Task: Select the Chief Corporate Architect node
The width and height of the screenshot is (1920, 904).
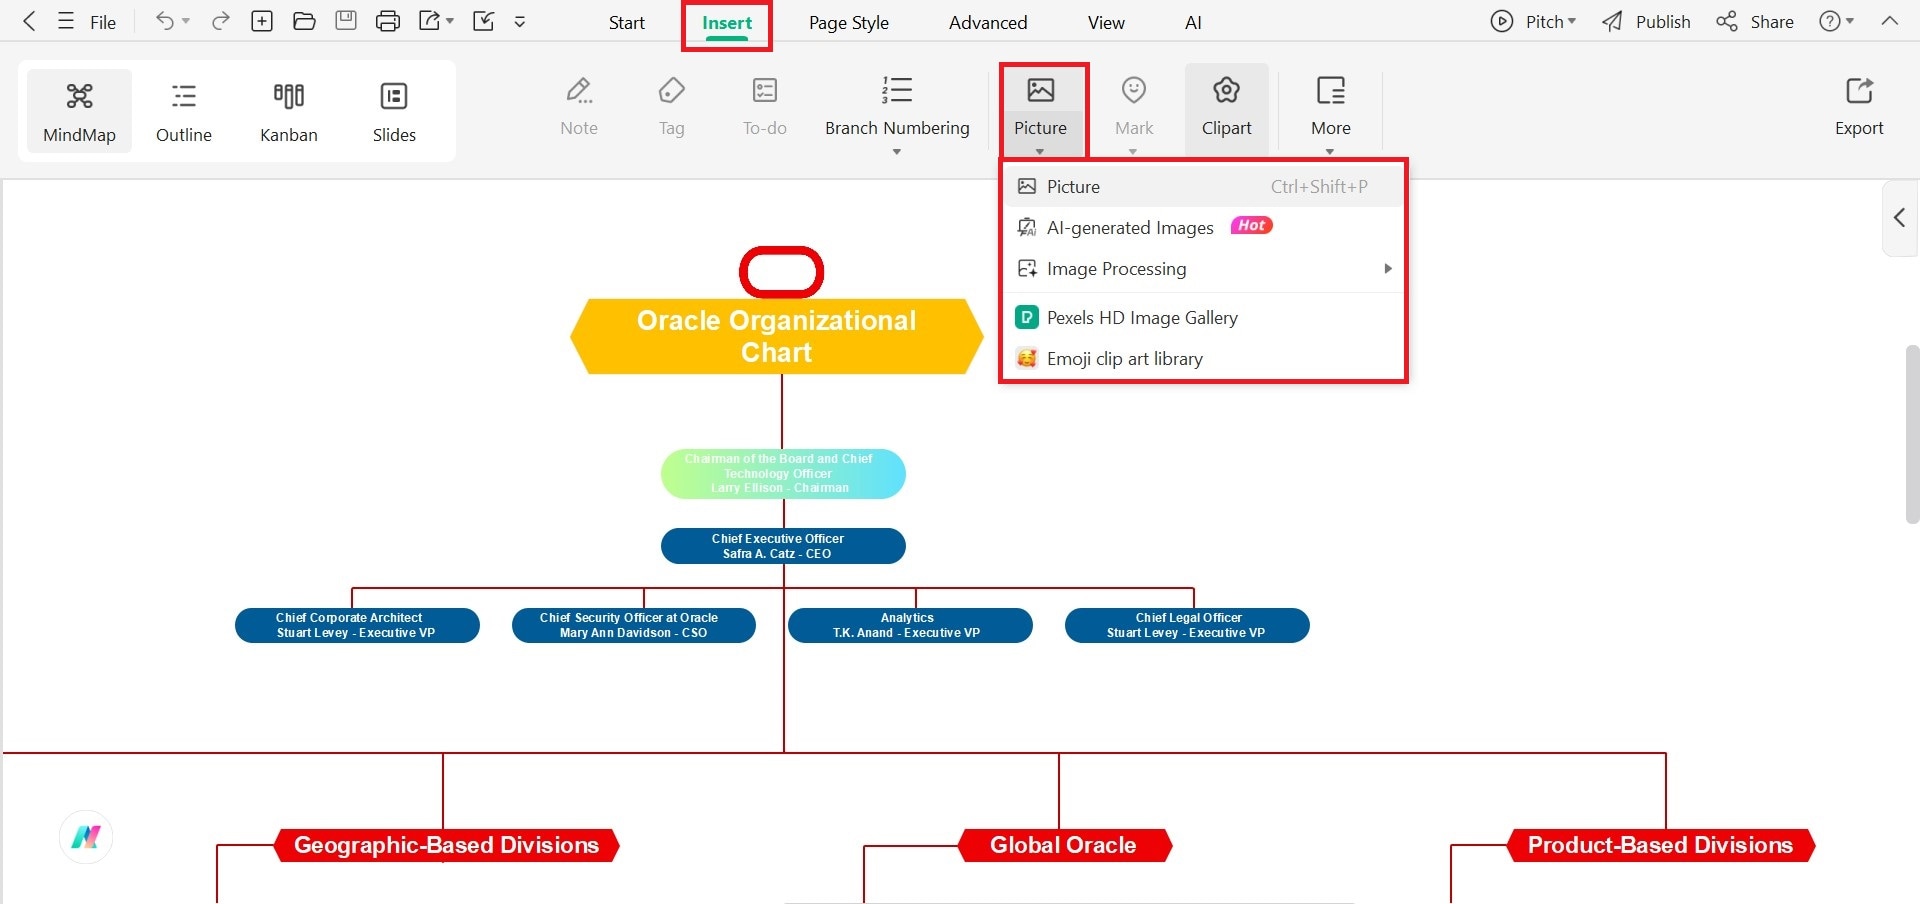Action: (x=357, y=625)
